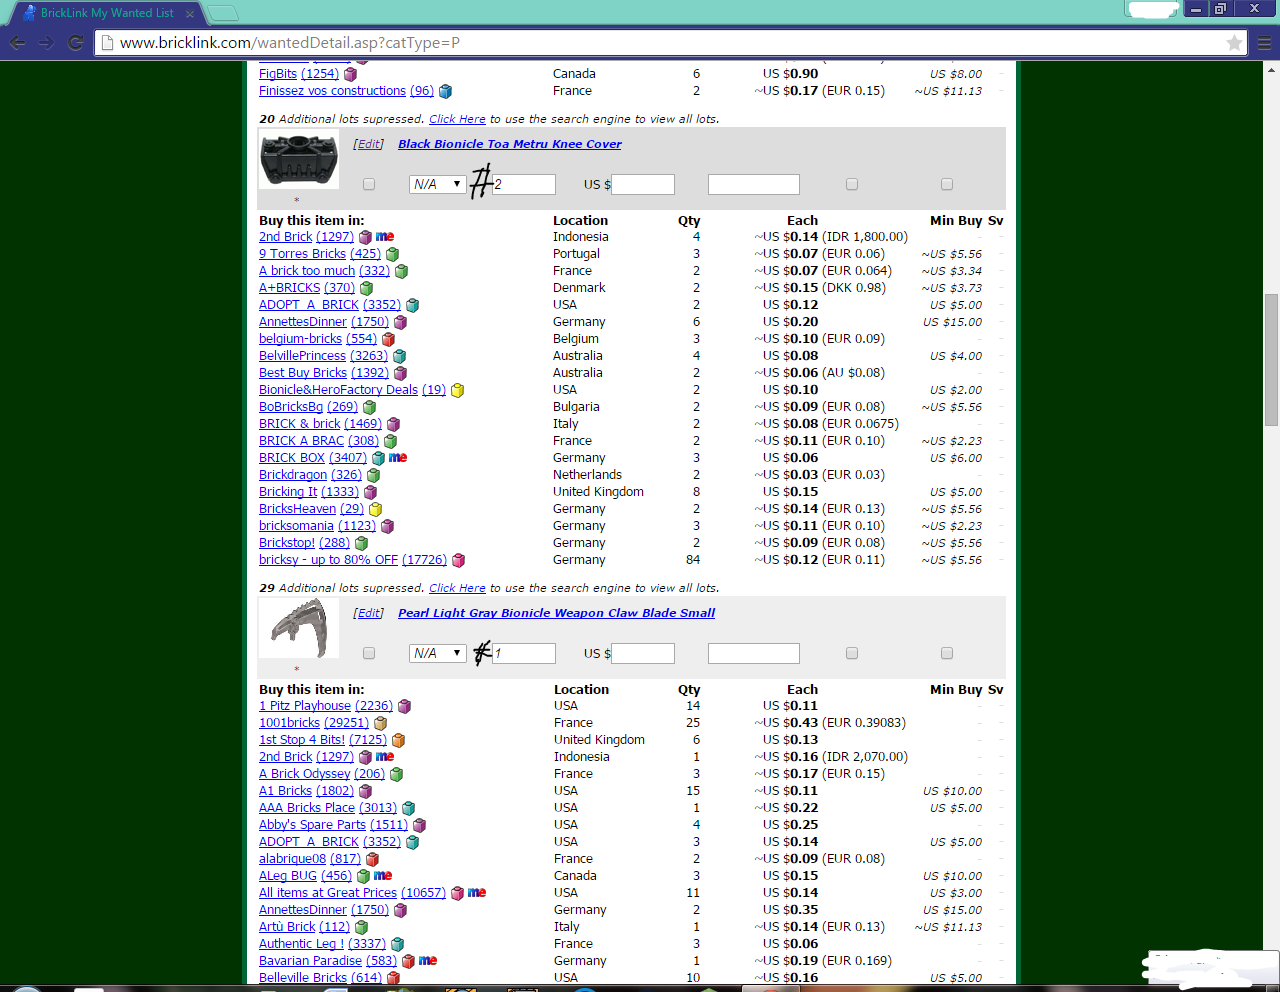The height and width of the screenshot is (992, 1280).
Task: Open the N/A dropdown for Claw Blade Small
Action: click(438, 653)
